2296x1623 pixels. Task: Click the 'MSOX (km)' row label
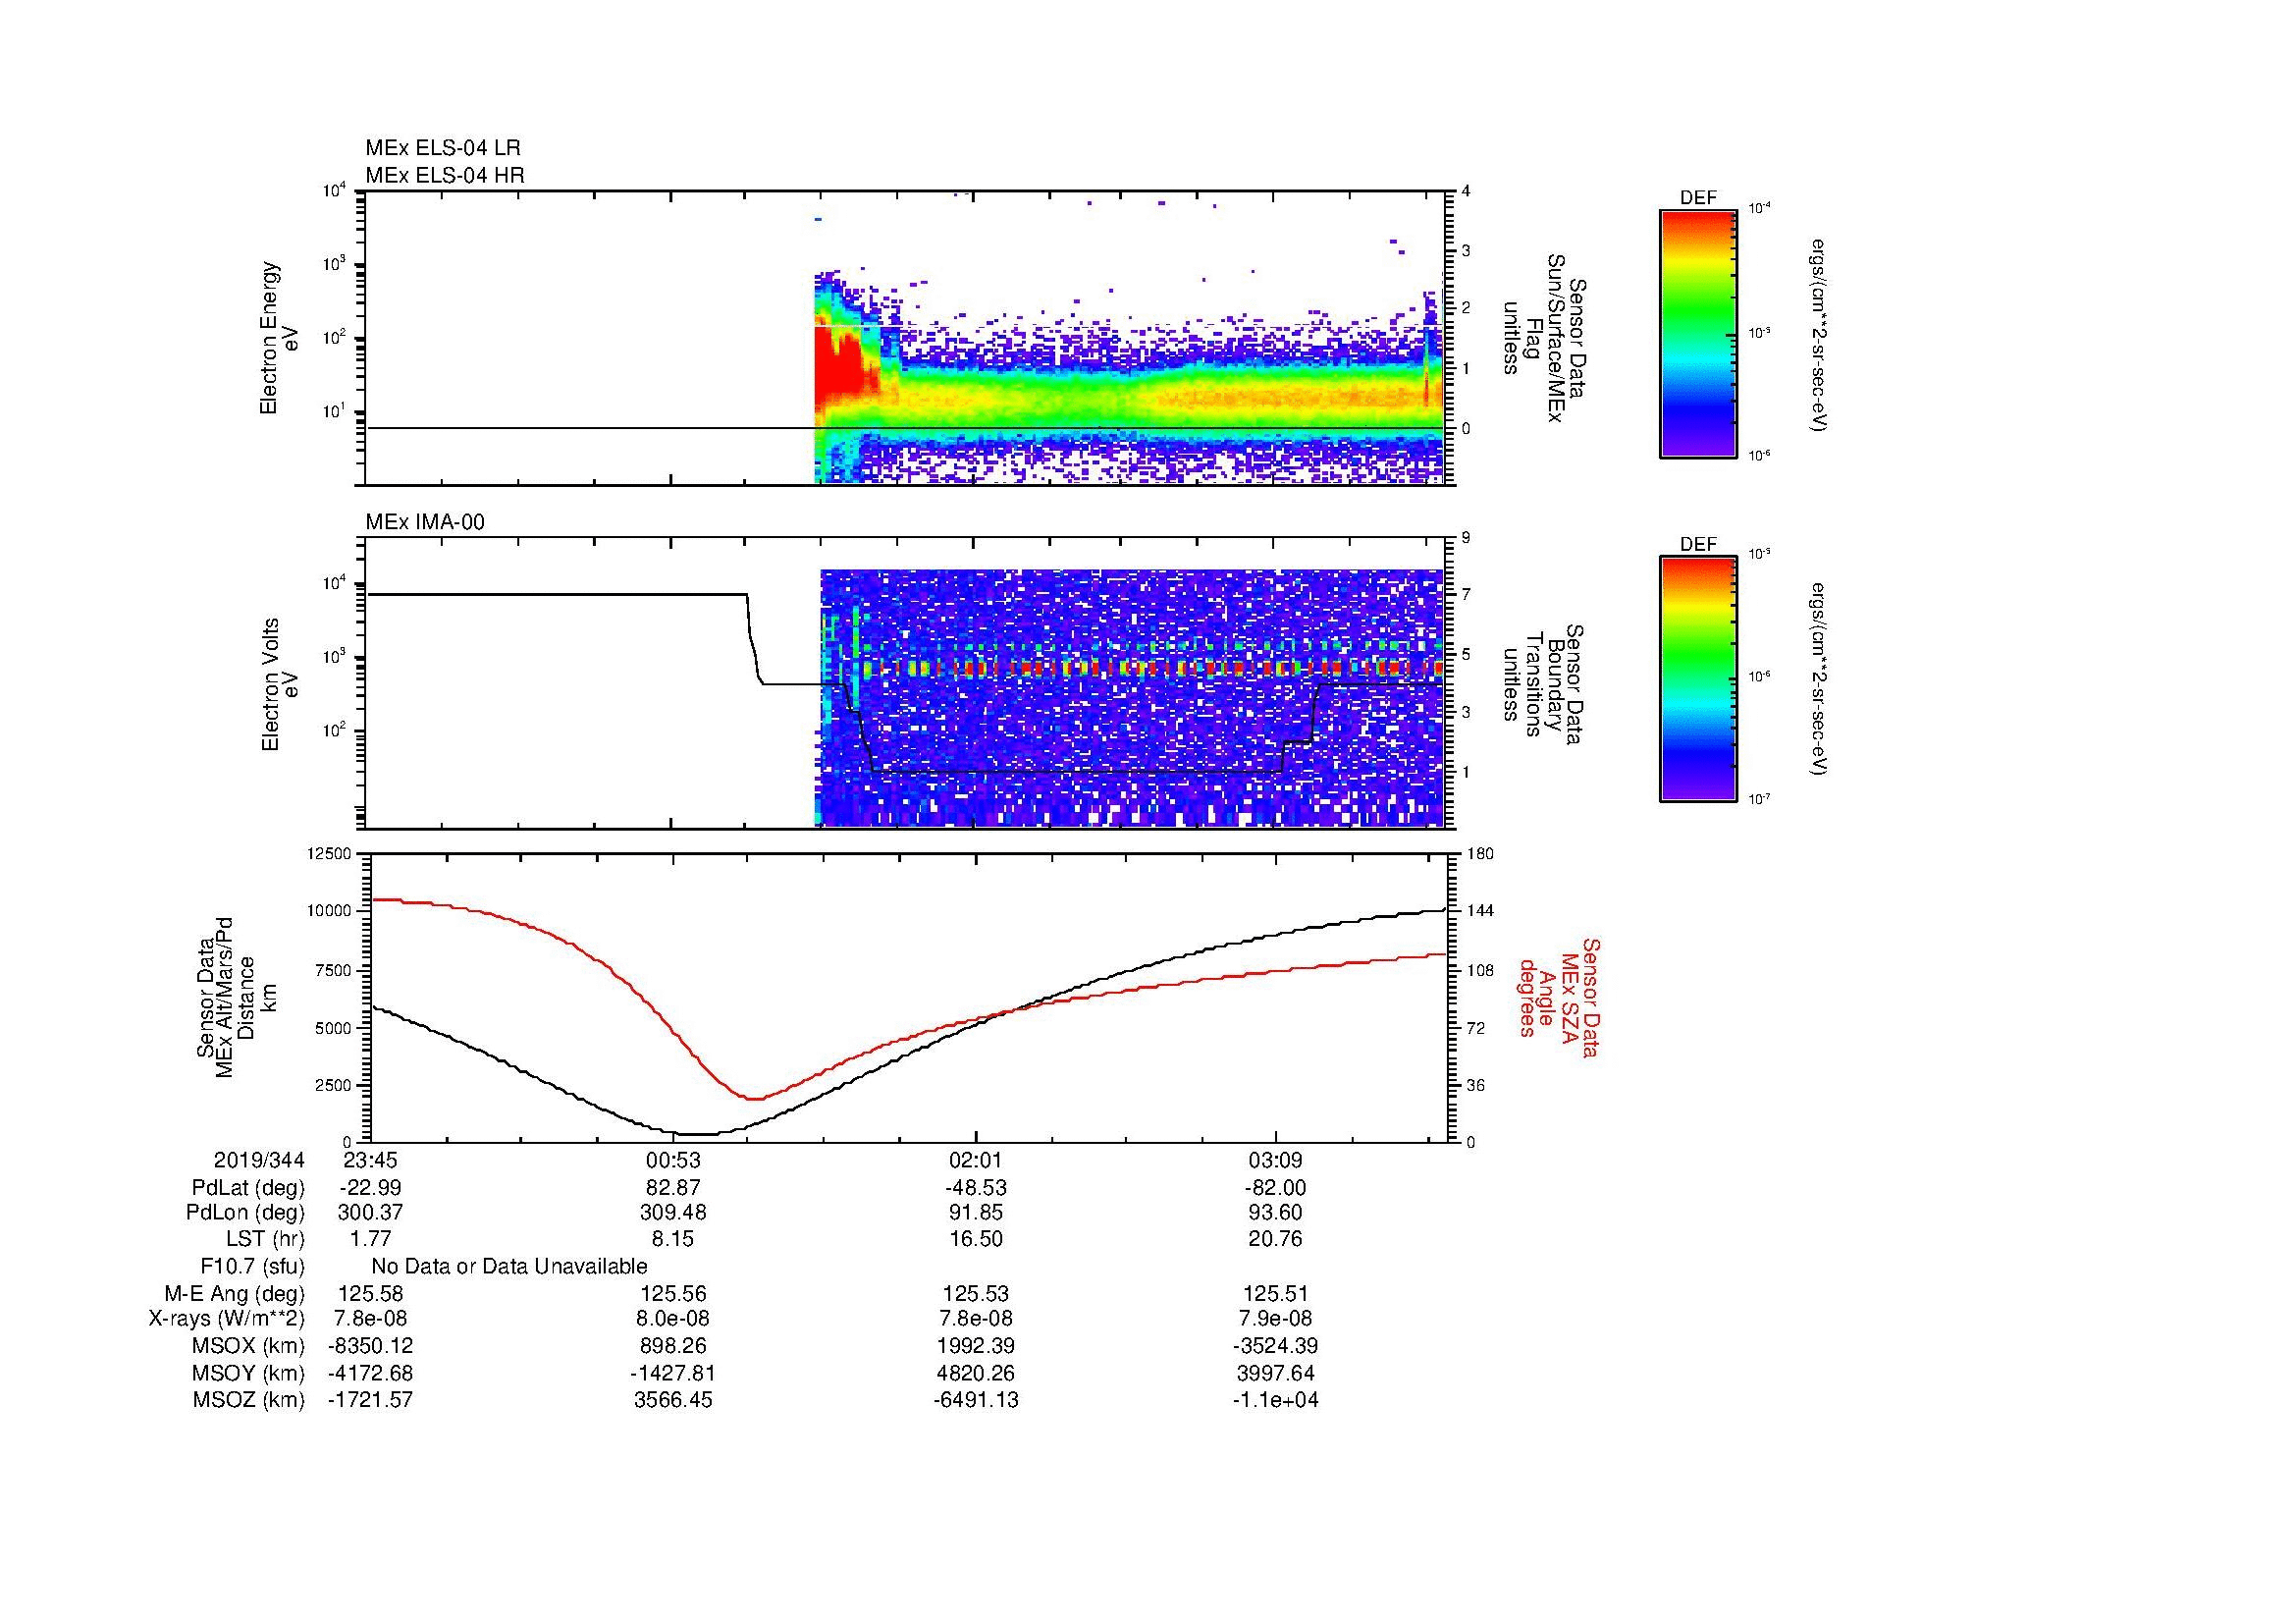[x=248, y=1346]
